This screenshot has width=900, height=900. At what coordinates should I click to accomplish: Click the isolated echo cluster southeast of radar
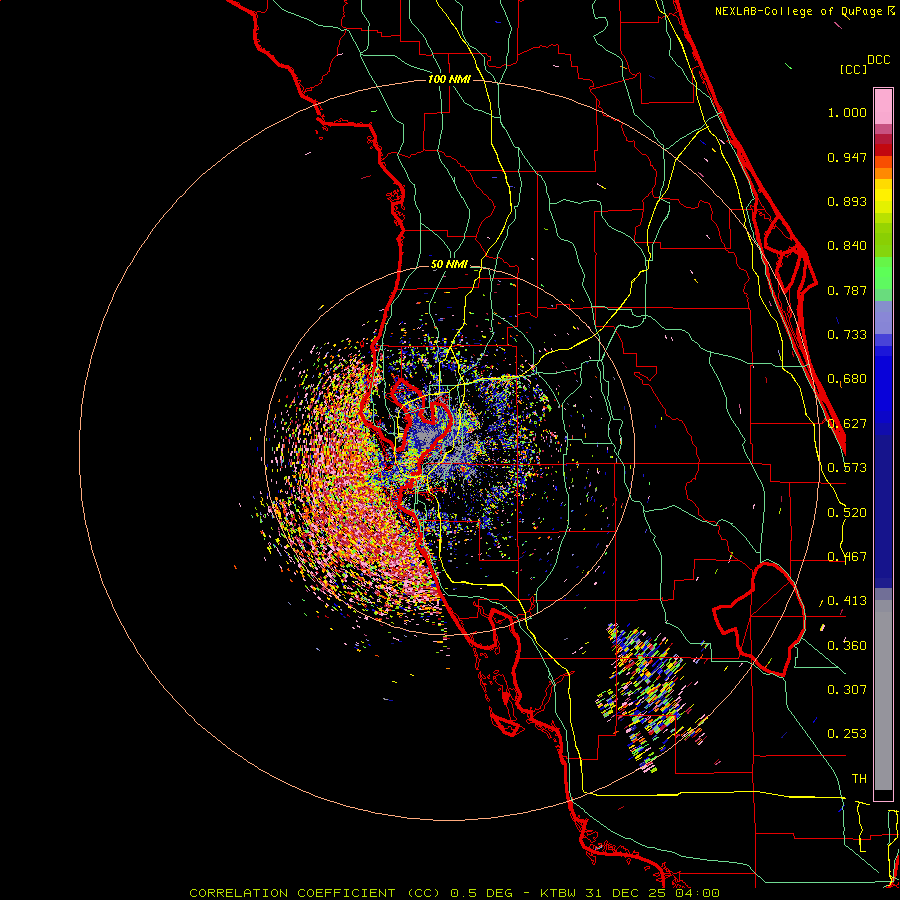[651, 697]
